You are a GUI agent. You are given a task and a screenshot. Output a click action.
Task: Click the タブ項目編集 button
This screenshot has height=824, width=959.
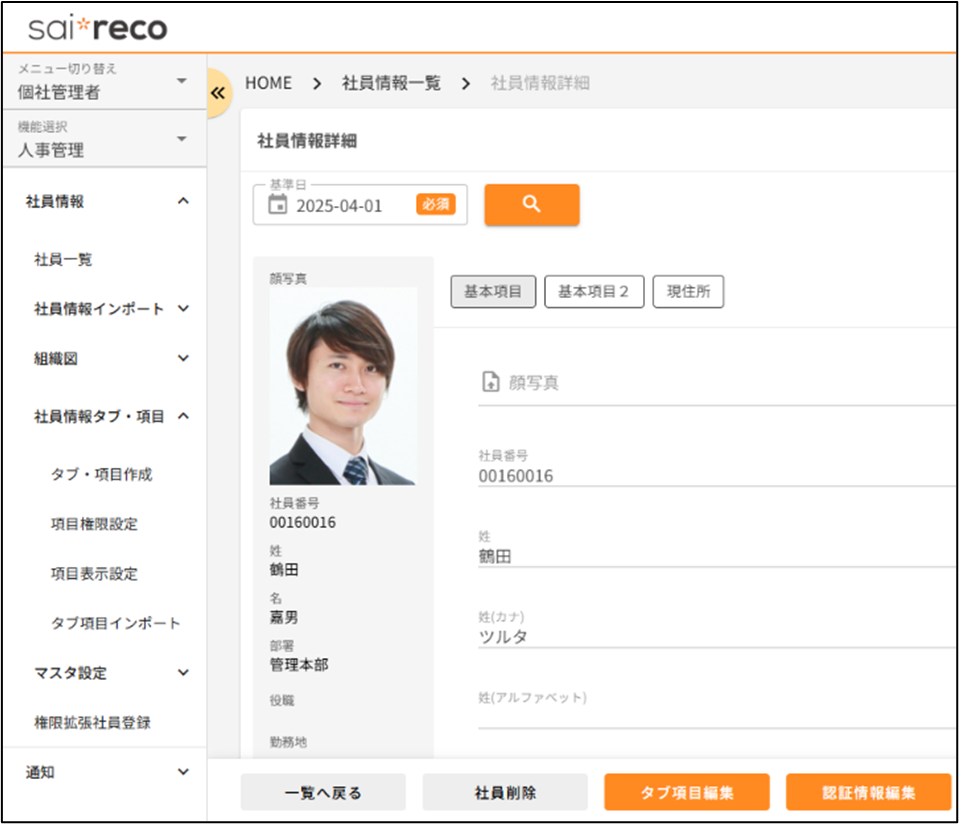686,792
